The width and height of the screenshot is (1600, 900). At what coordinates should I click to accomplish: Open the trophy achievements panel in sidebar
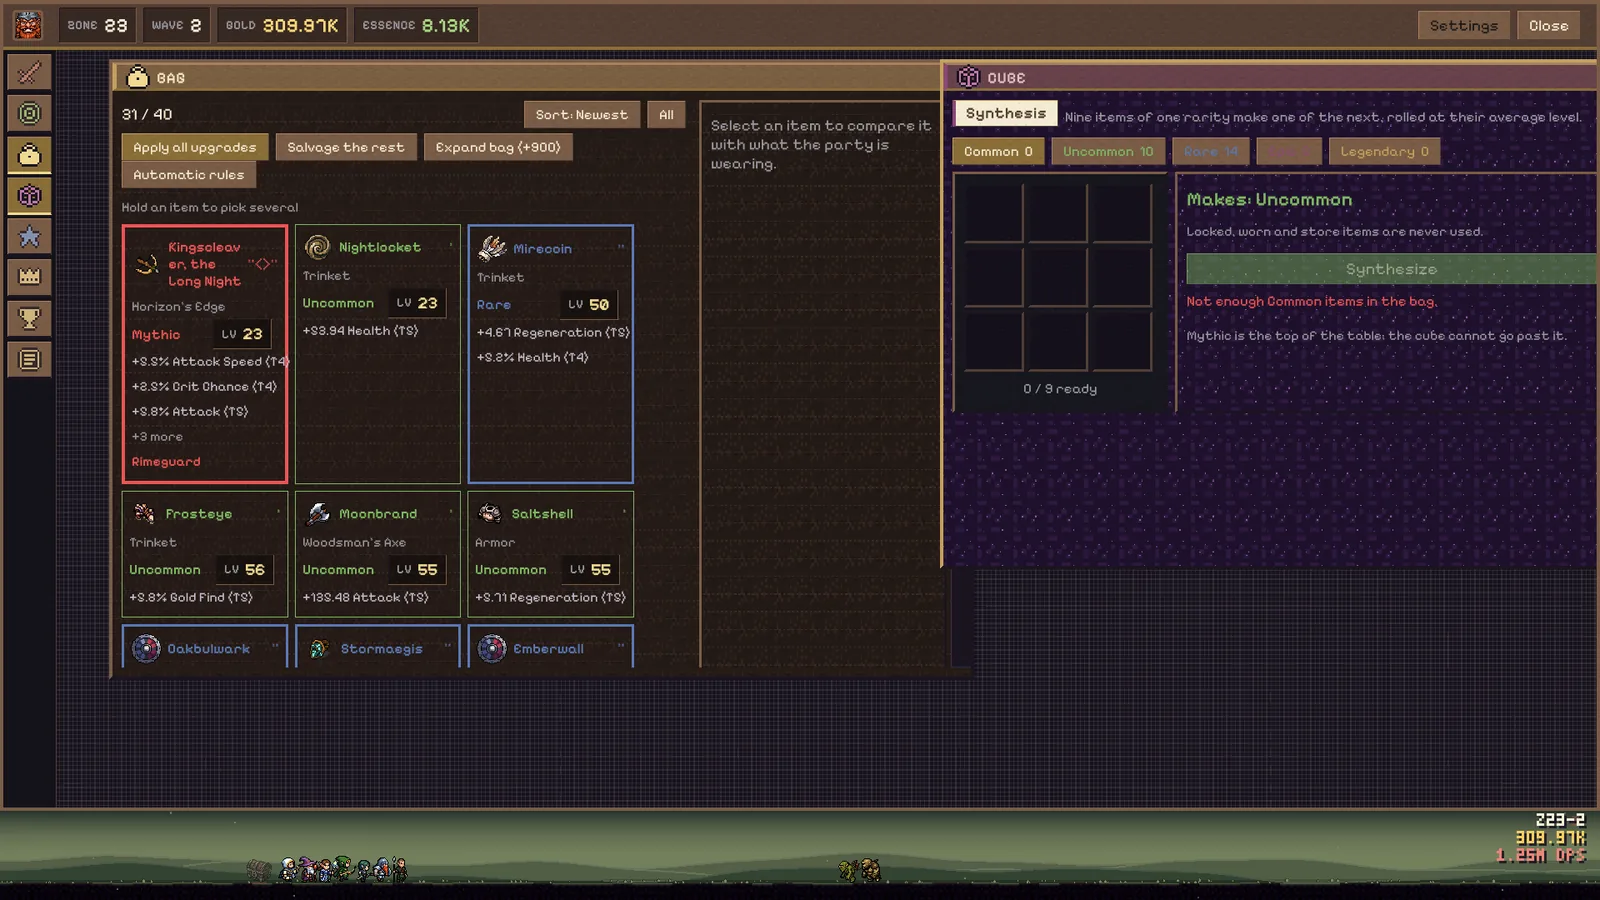click(29, 318)
